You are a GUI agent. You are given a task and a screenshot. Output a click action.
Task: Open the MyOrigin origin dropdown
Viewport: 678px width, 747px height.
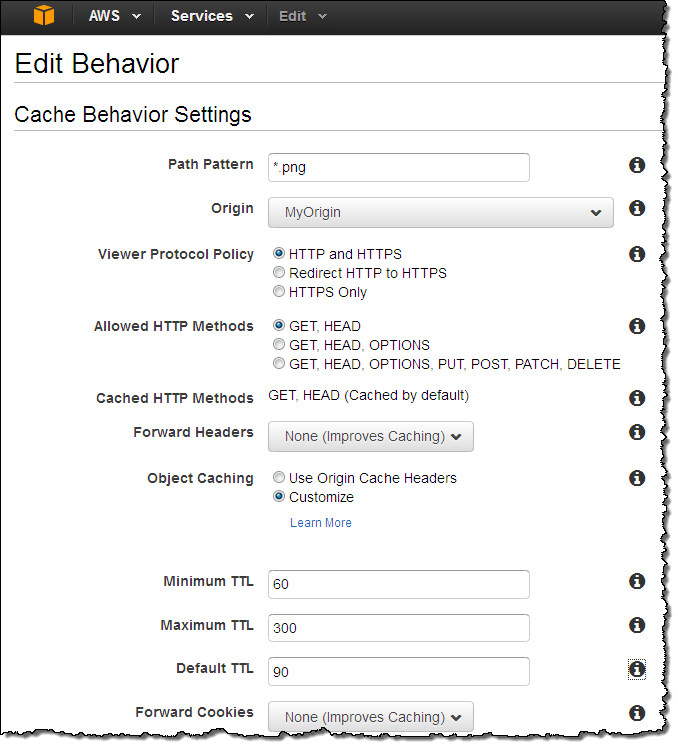(x=440, y=212)
